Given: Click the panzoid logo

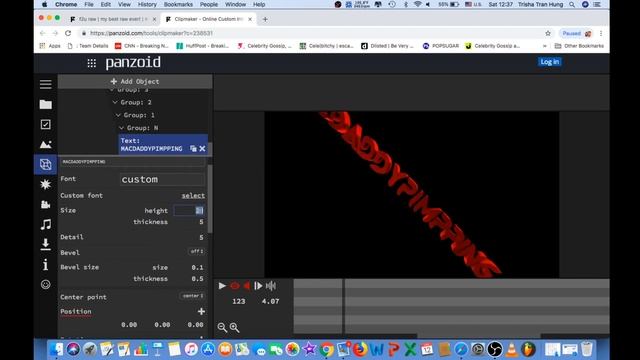Looking at the screenshot, I should [133, 62].
